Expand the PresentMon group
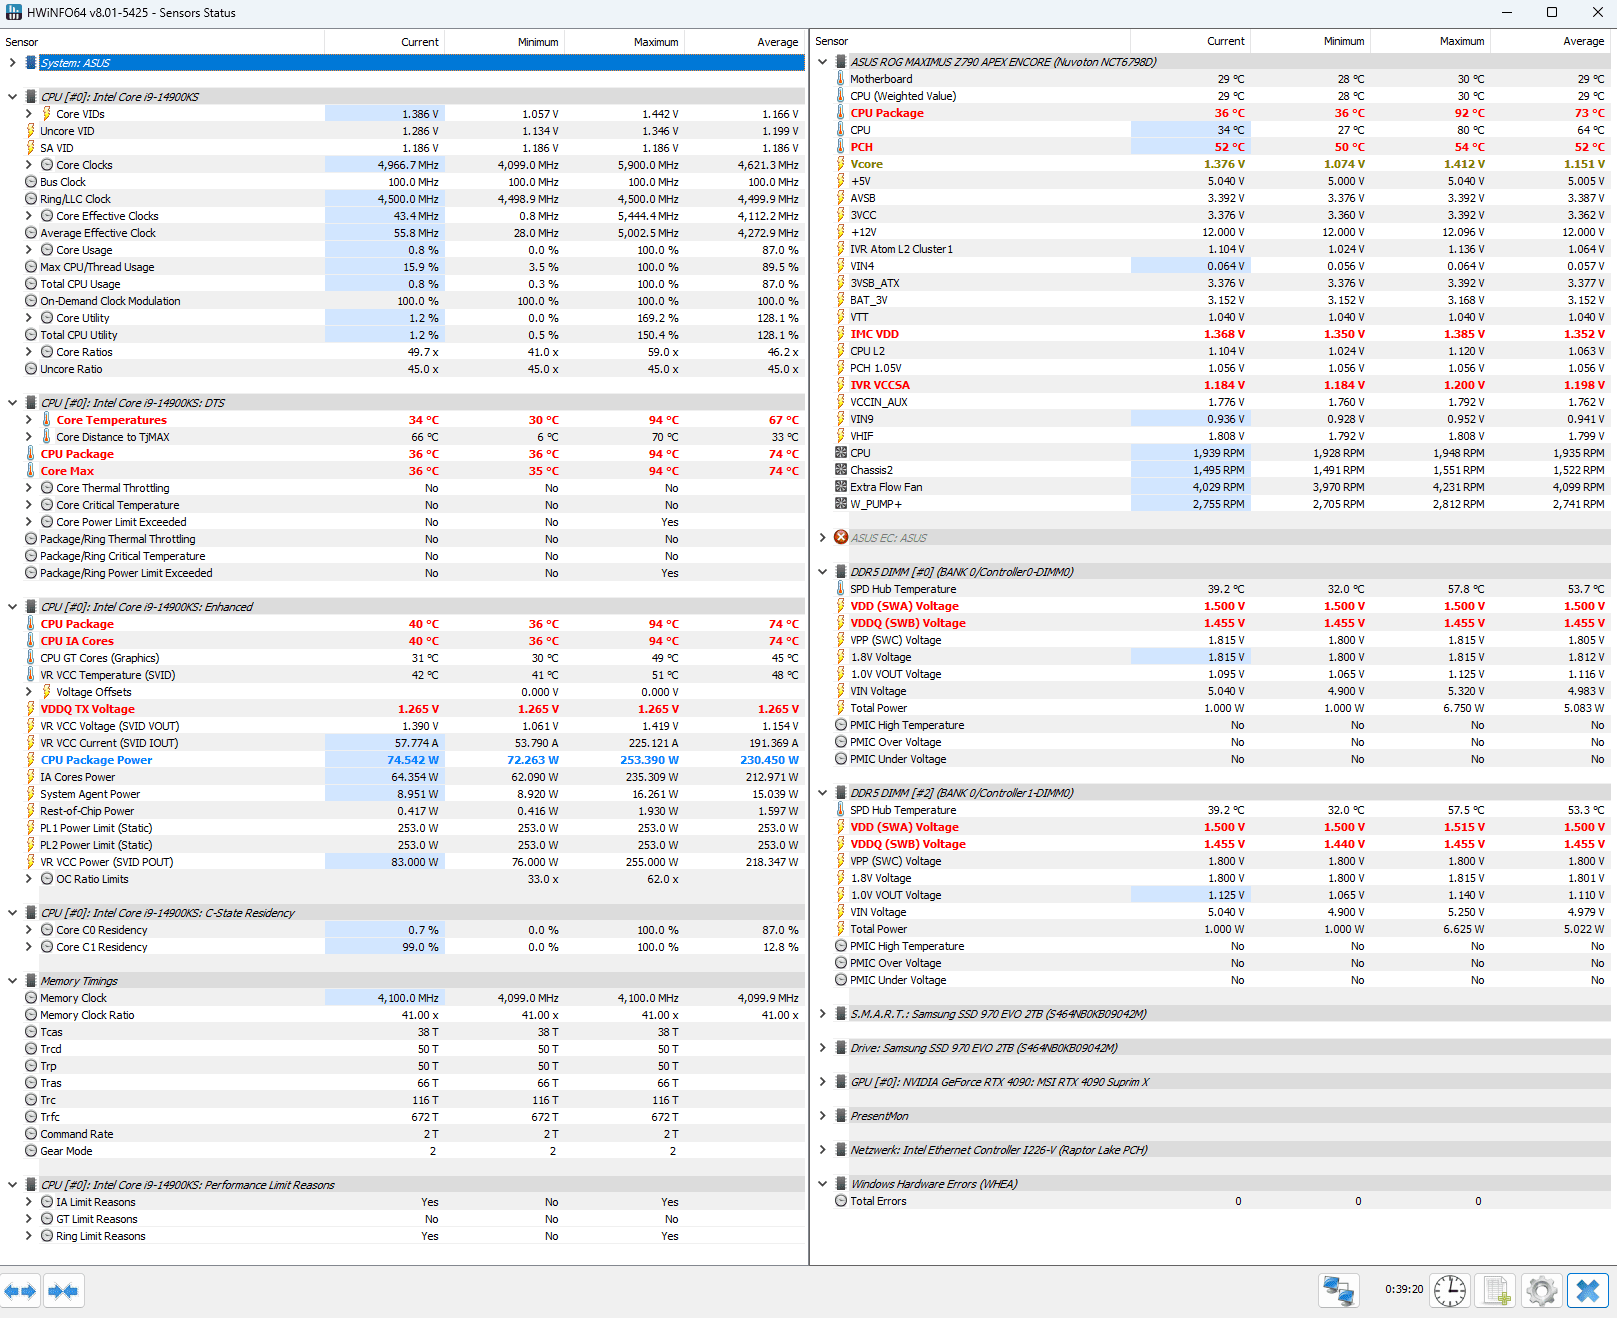The height and width of the screenshot is (1318, 1617). click(x=822, y=1116)
